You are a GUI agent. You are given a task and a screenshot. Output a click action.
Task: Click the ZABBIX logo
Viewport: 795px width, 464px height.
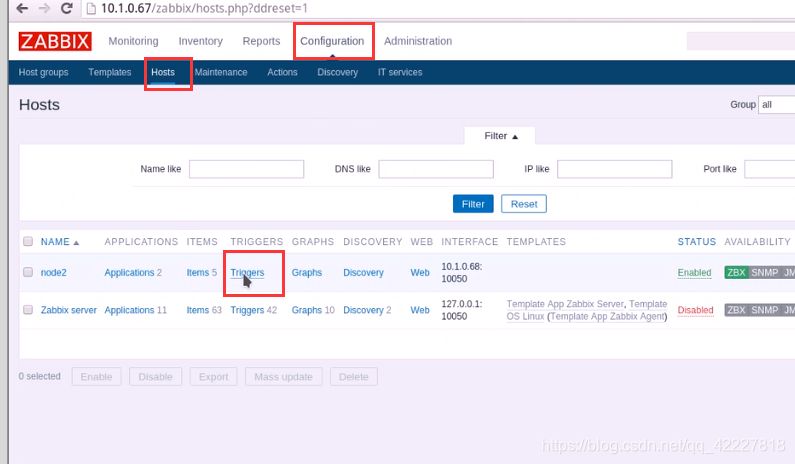coord(55,41)
